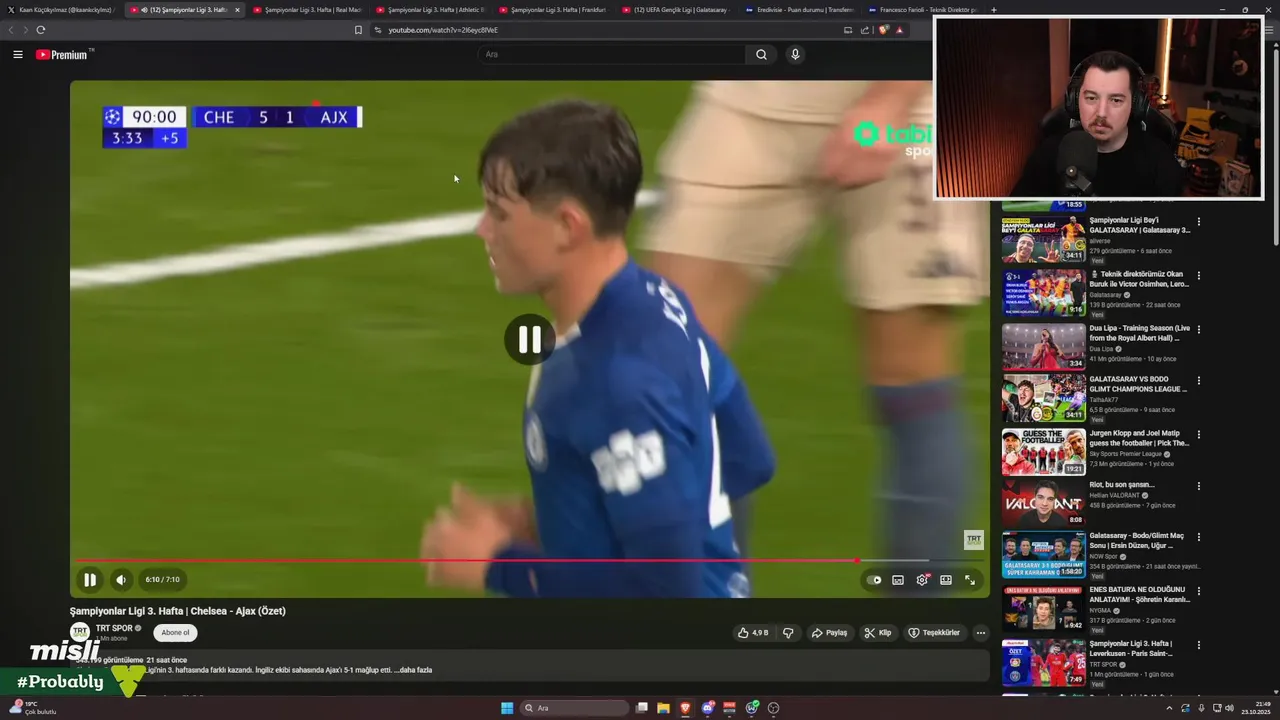Screen dimensions: 1280x720
Task: Dislike the video with thumbs down
Action: pos(788,633)
